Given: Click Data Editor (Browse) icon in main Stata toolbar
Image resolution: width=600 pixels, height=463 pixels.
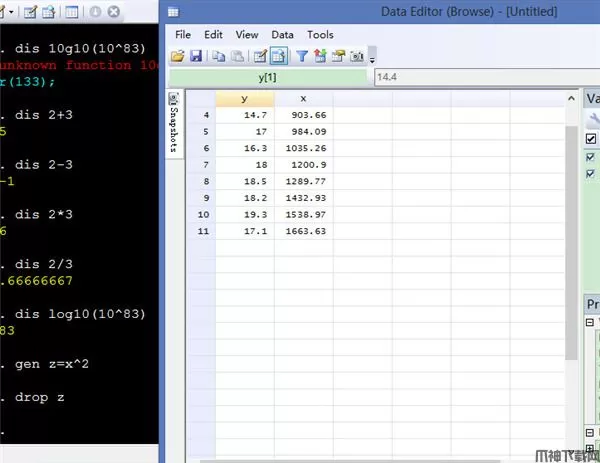Looking at the screenshot, I should click(x=49, y=12).
